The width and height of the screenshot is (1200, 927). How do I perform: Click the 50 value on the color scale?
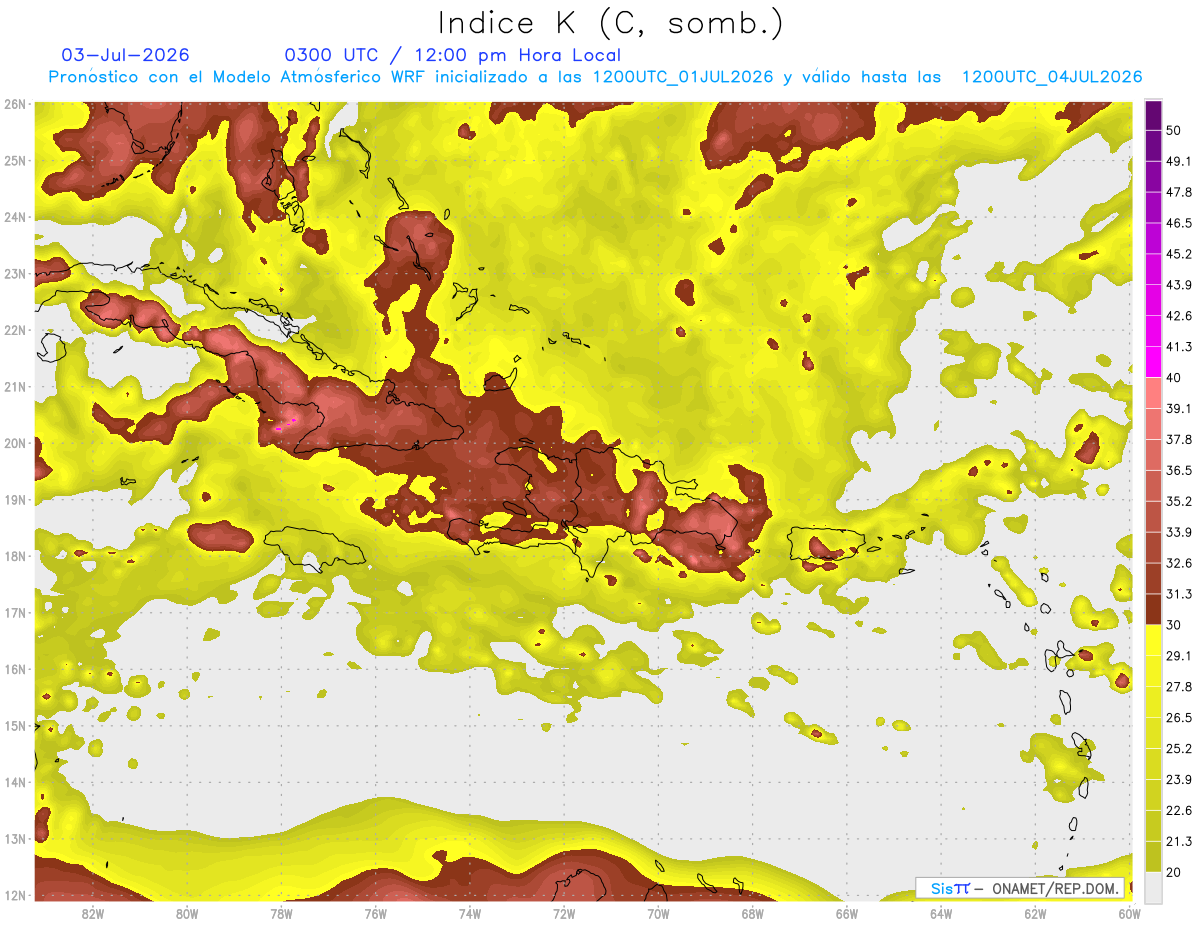1173,130
